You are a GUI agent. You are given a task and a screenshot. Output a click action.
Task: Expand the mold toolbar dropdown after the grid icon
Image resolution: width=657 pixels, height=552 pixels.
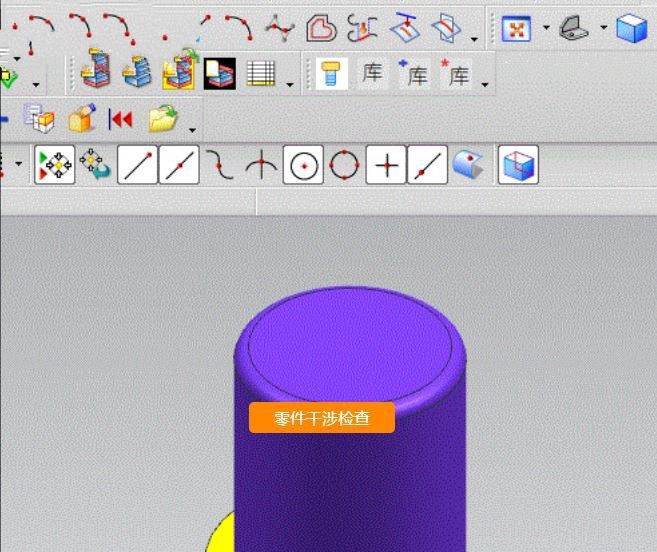pos(290,85)
